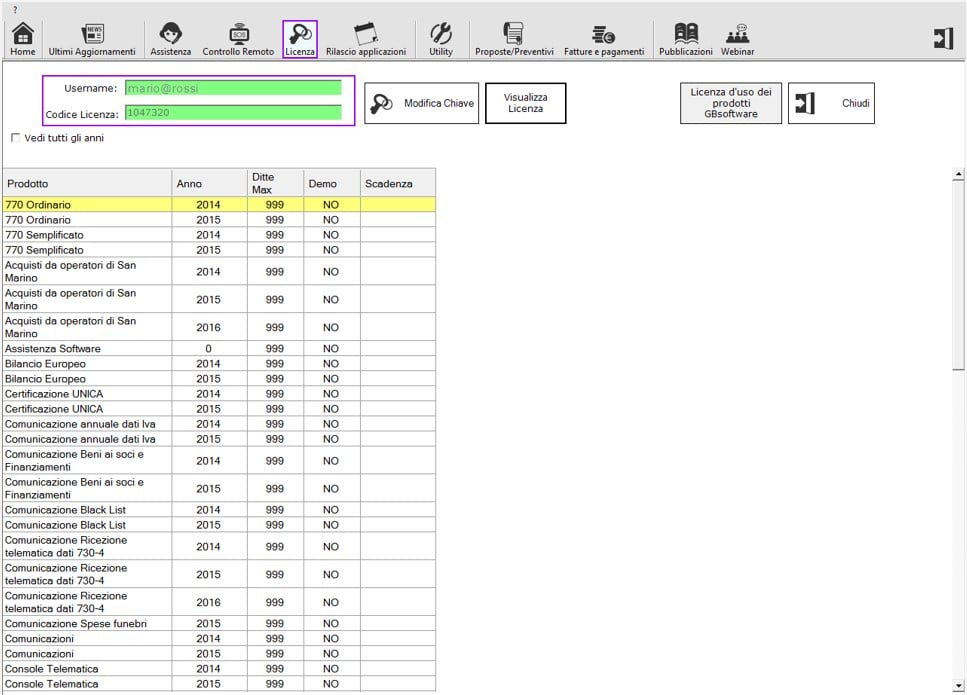Click the scrollbar up arrow
Viewport: 967px width, 695px height.
[958, 175]
